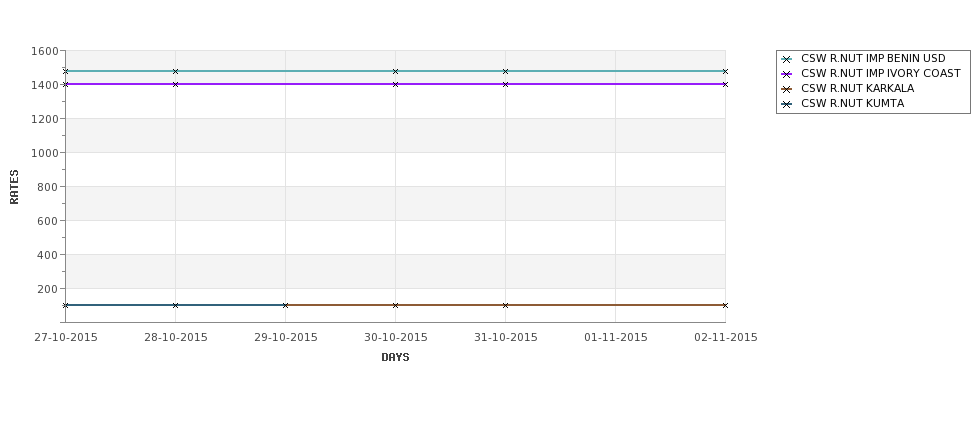Click the 800 y-axis tick label
Screen dimensions: 975x429
tap(47, 187)
